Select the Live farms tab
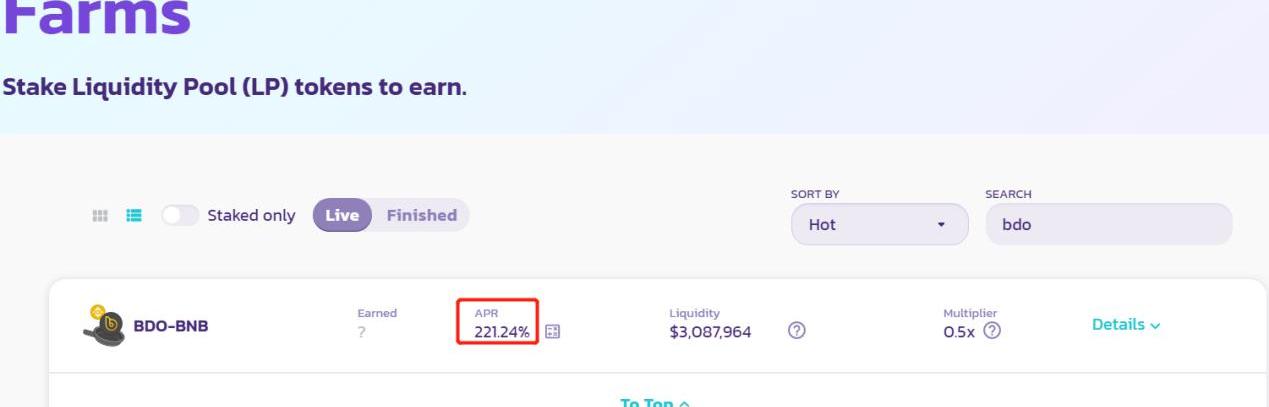Viewport: 1269px width, 407px height. [342, 215]
